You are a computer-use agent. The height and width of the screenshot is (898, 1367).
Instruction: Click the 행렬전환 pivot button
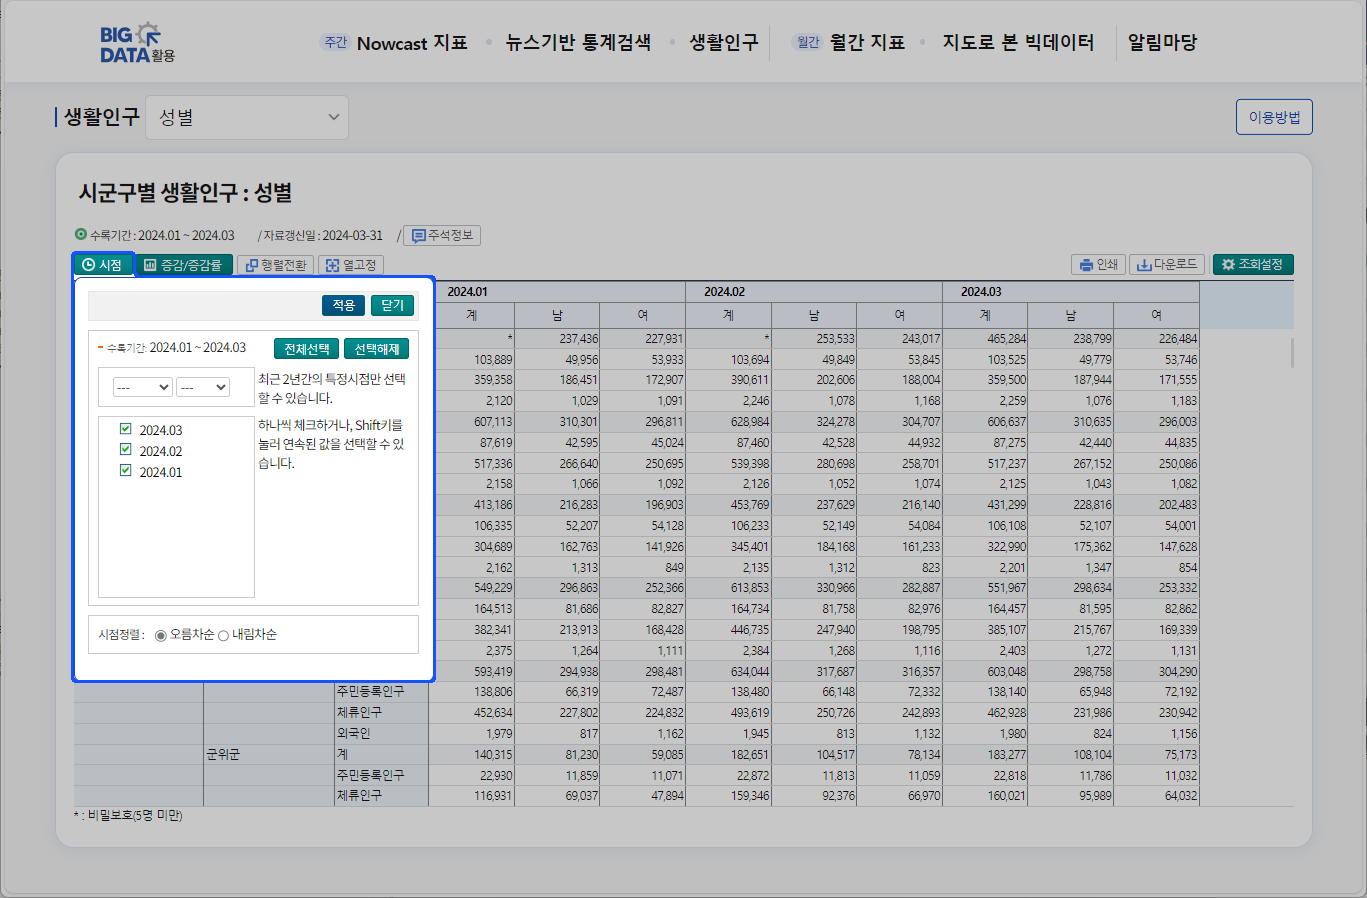(276, 265)
